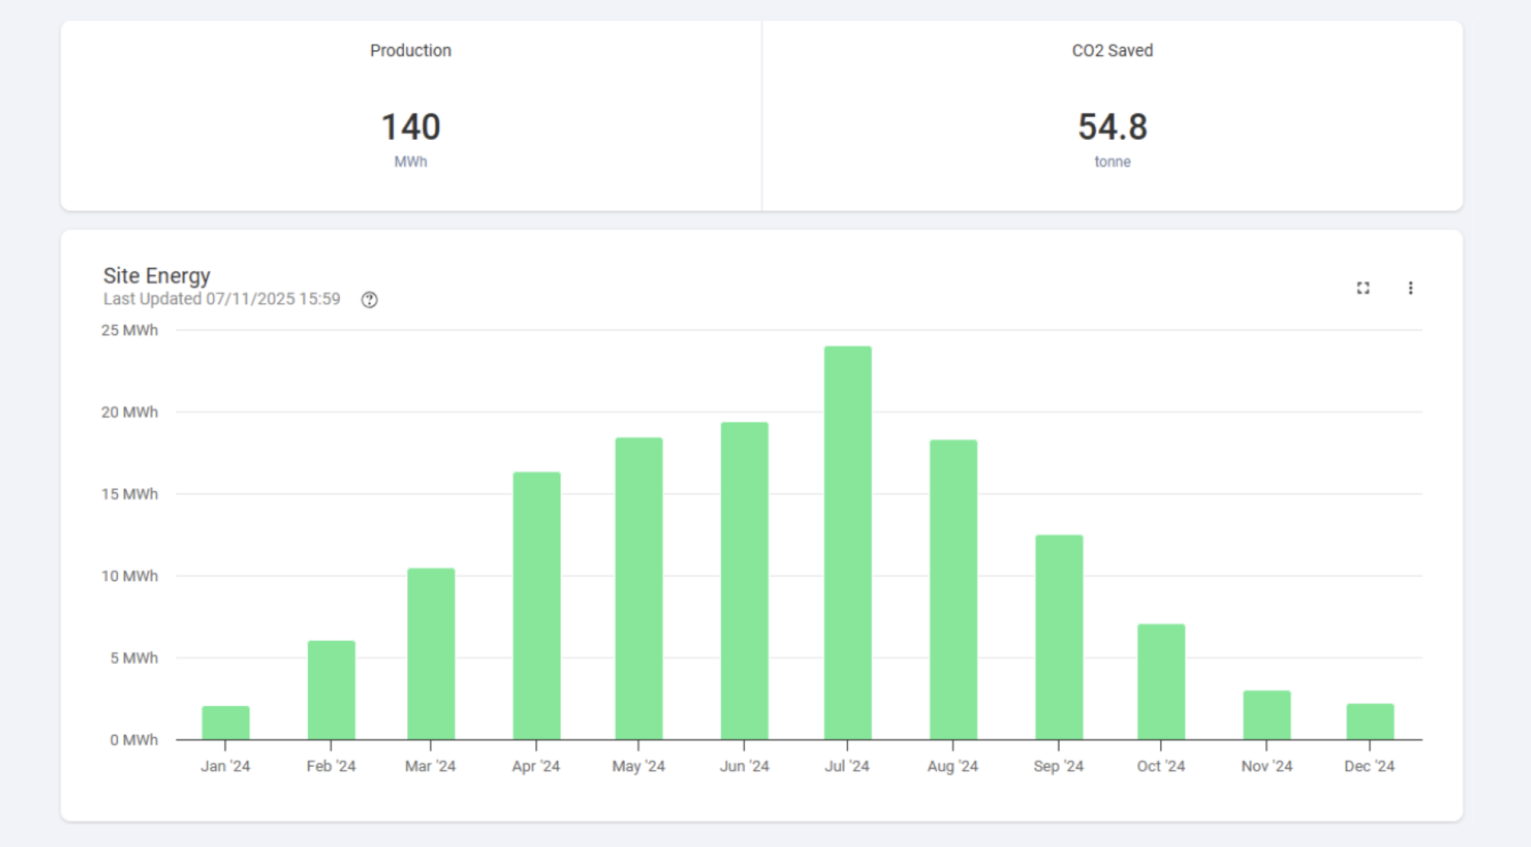The image size is (1531, 847).
Task: Open the Site Energy help icon
Action: pyautogui.click(x=369, y=300)
